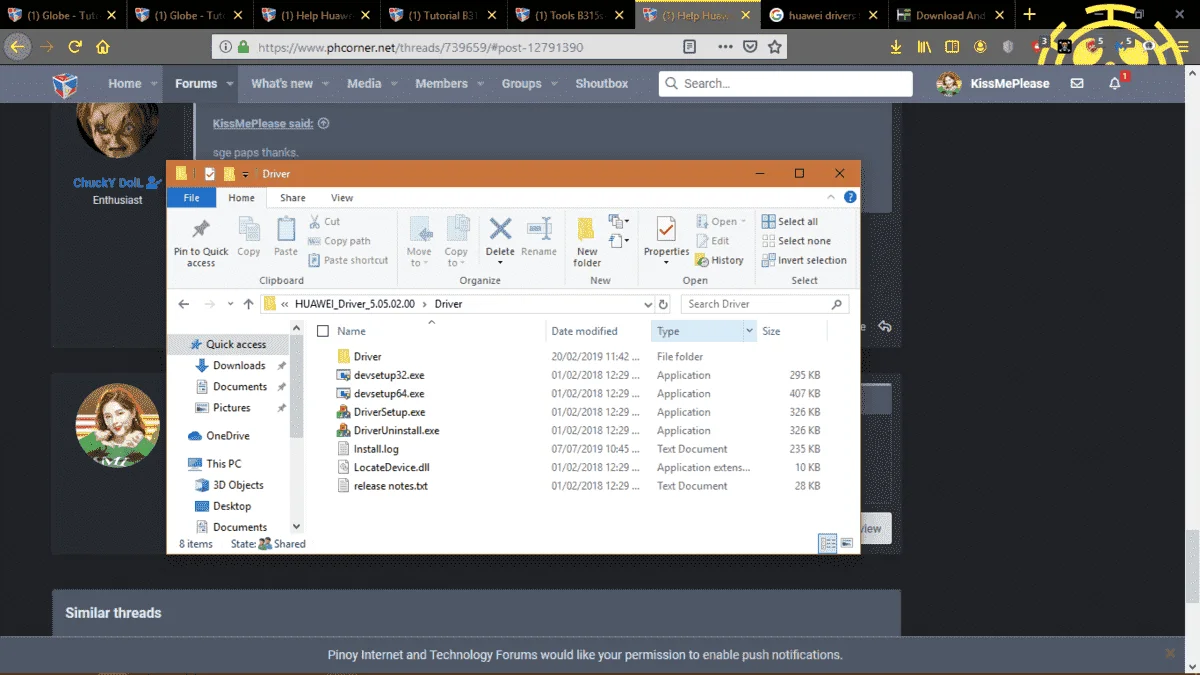Click Pin to Quick access in the ribbon

click(x=201, y=242)
